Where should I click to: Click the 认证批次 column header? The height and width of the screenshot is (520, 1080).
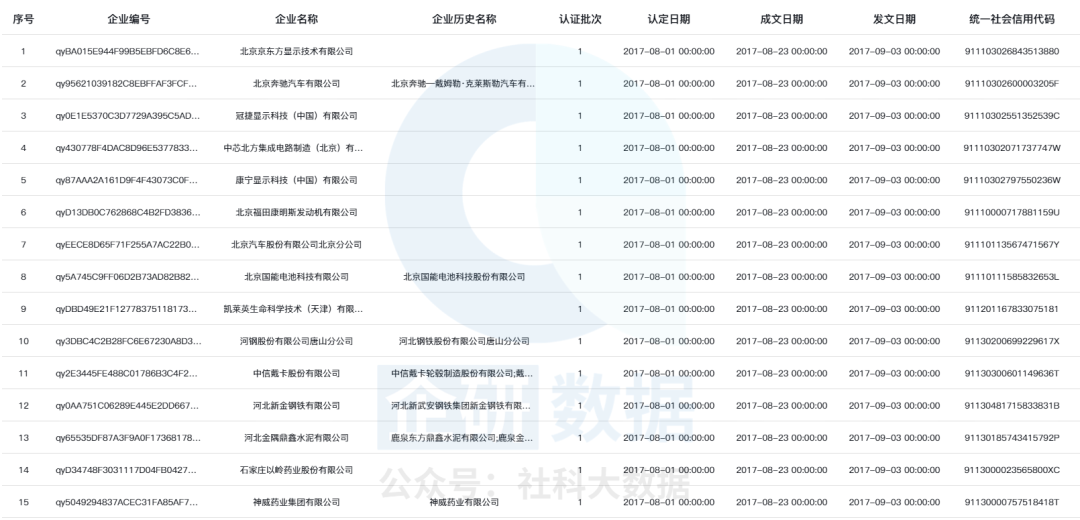point(580,19)
